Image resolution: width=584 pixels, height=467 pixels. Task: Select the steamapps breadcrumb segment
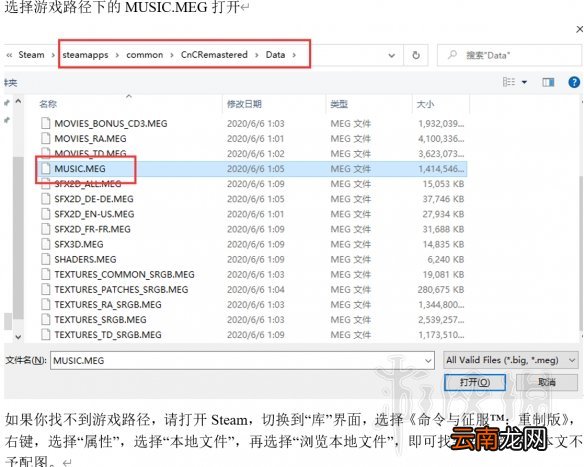(85, 55)
